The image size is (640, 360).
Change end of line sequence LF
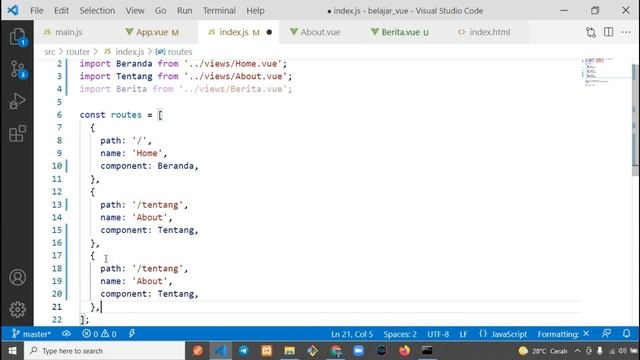point(463,334)
